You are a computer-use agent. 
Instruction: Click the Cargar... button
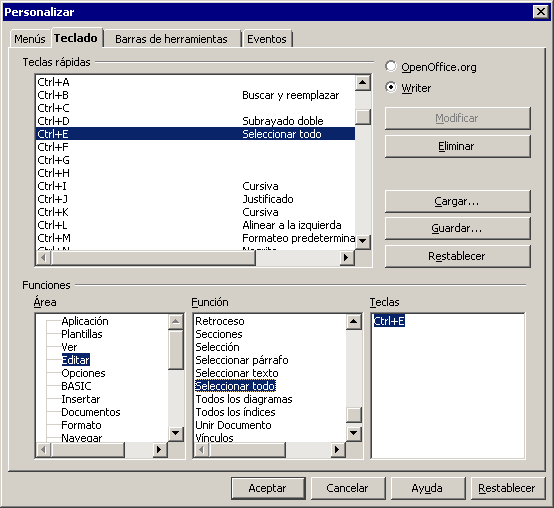[458, 201]
